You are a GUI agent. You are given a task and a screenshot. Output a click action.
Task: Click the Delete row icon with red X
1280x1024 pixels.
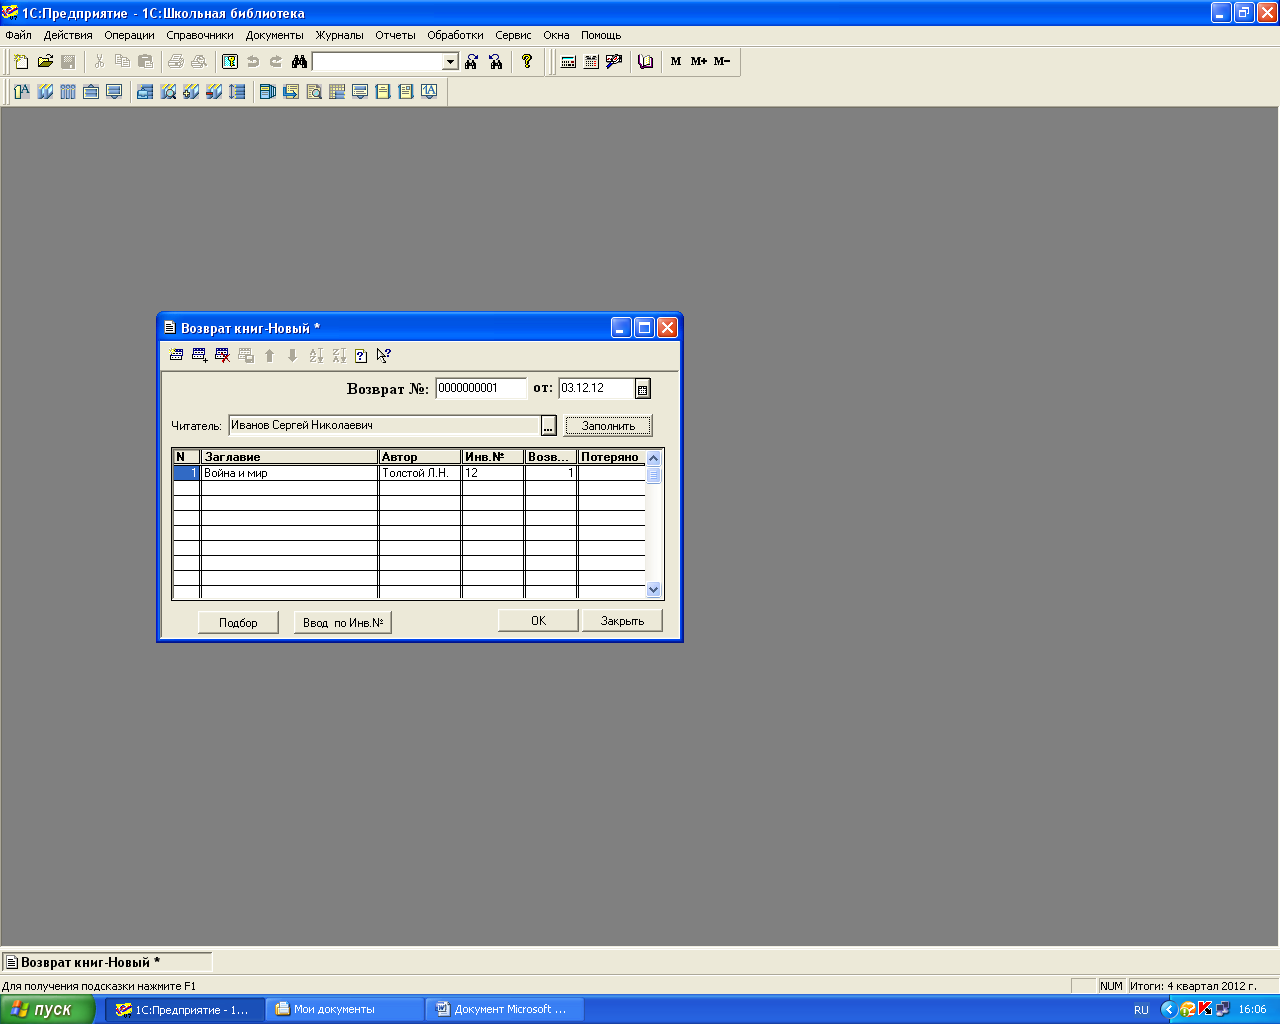tap(223, 355)
